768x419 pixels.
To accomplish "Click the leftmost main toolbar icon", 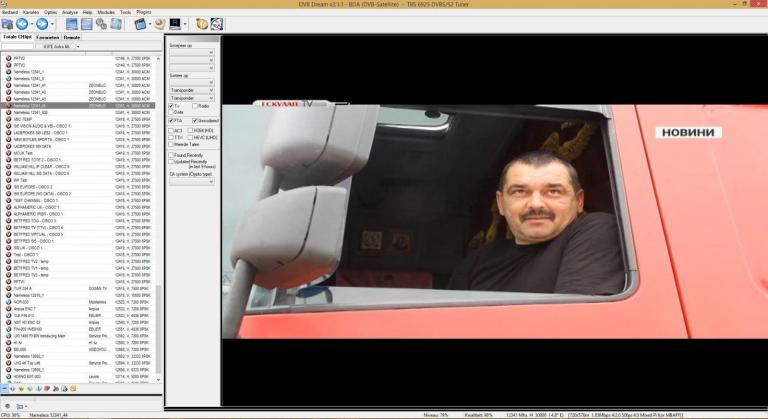I will pyautogui.click(x=7, y=23).
